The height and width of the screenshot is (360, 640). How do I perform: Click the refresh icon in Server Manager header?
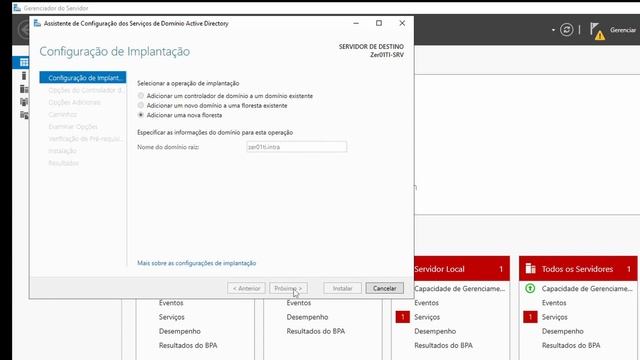tap(566, 30)
